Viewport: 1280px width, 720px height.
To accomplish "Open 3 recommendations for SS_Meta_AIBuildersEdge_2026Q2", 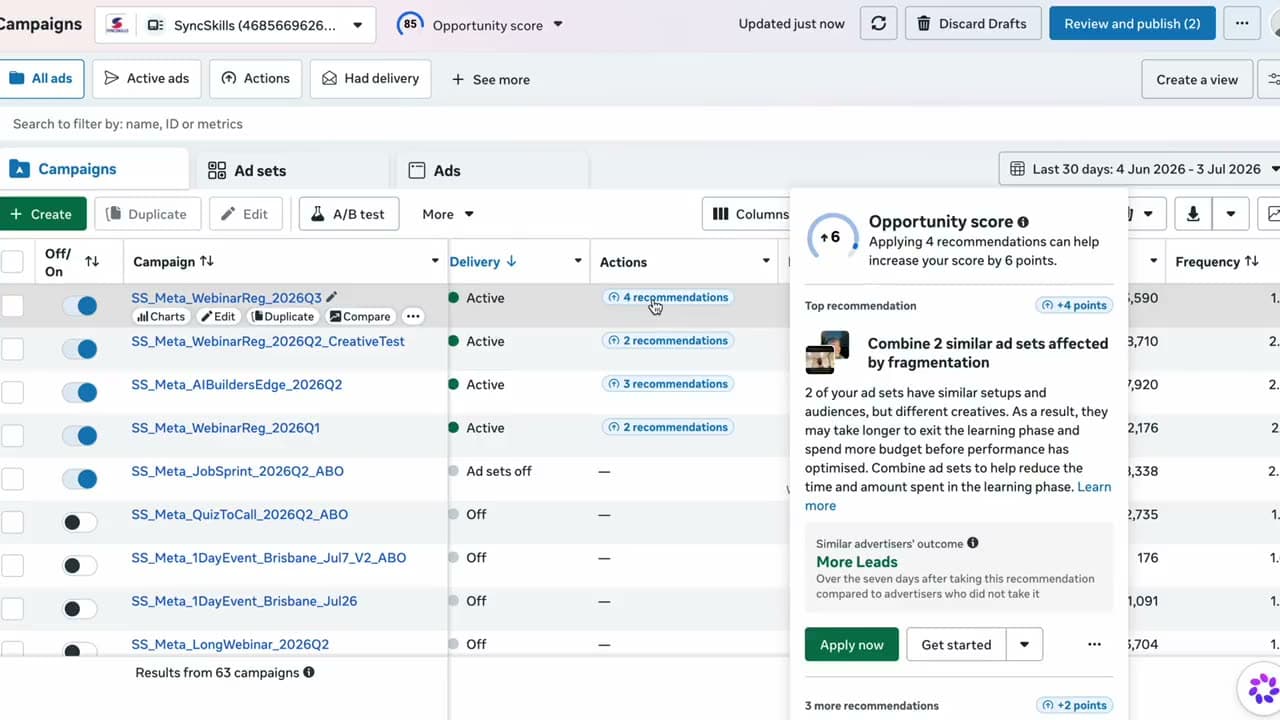I will pyautogui.click(x=668, y=384).
